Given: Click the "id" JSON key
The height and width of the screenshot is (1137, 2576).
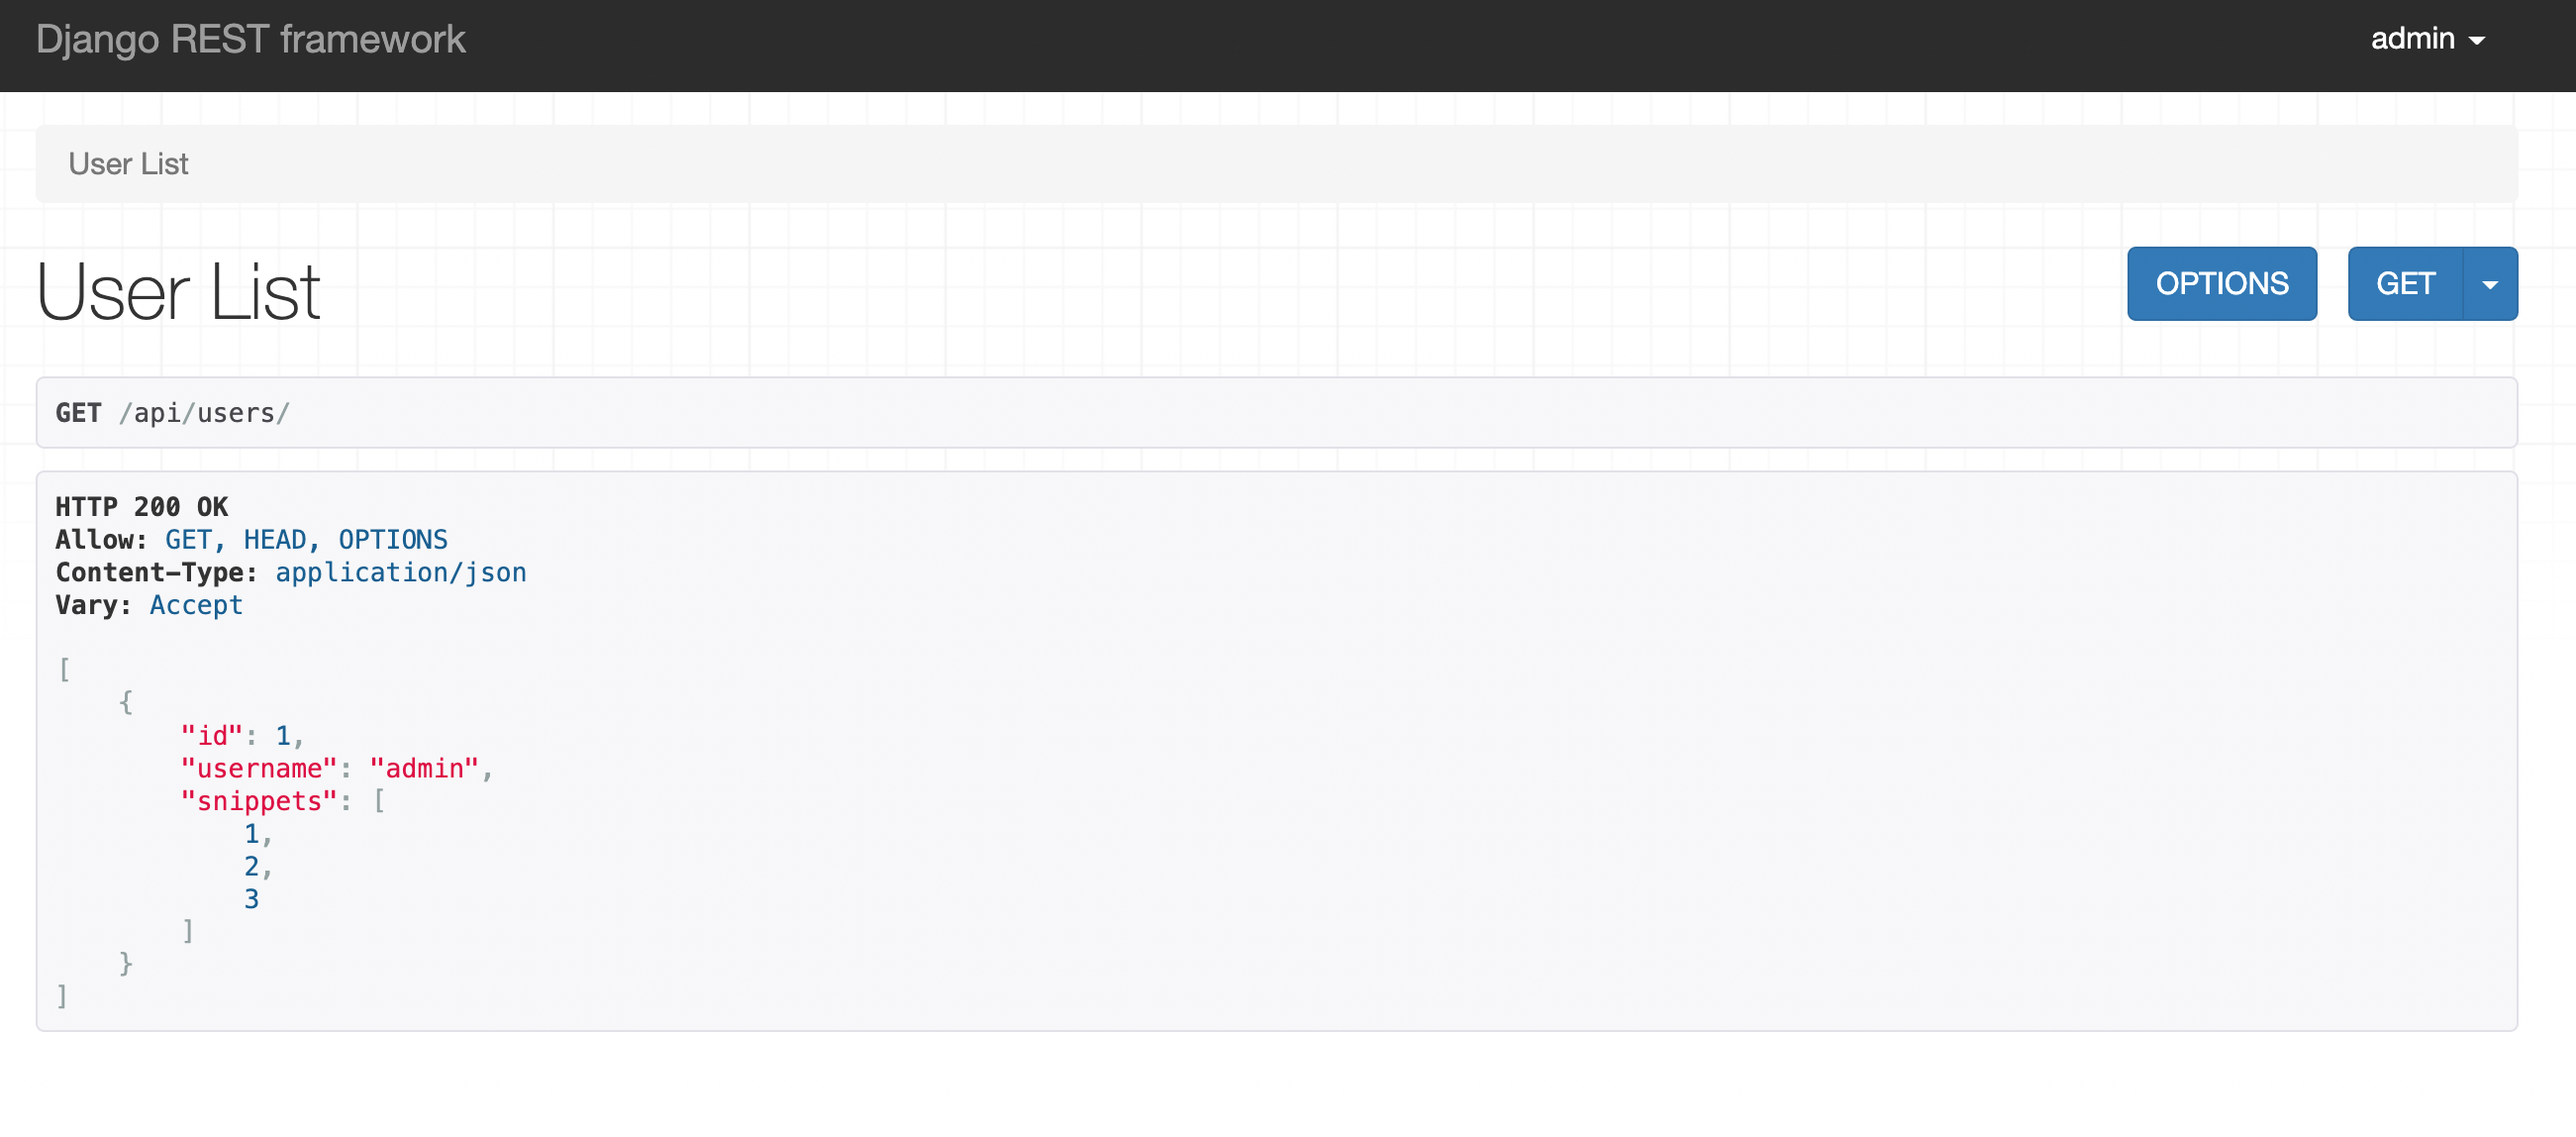Looking at the screenshot, I should (211, 736).
